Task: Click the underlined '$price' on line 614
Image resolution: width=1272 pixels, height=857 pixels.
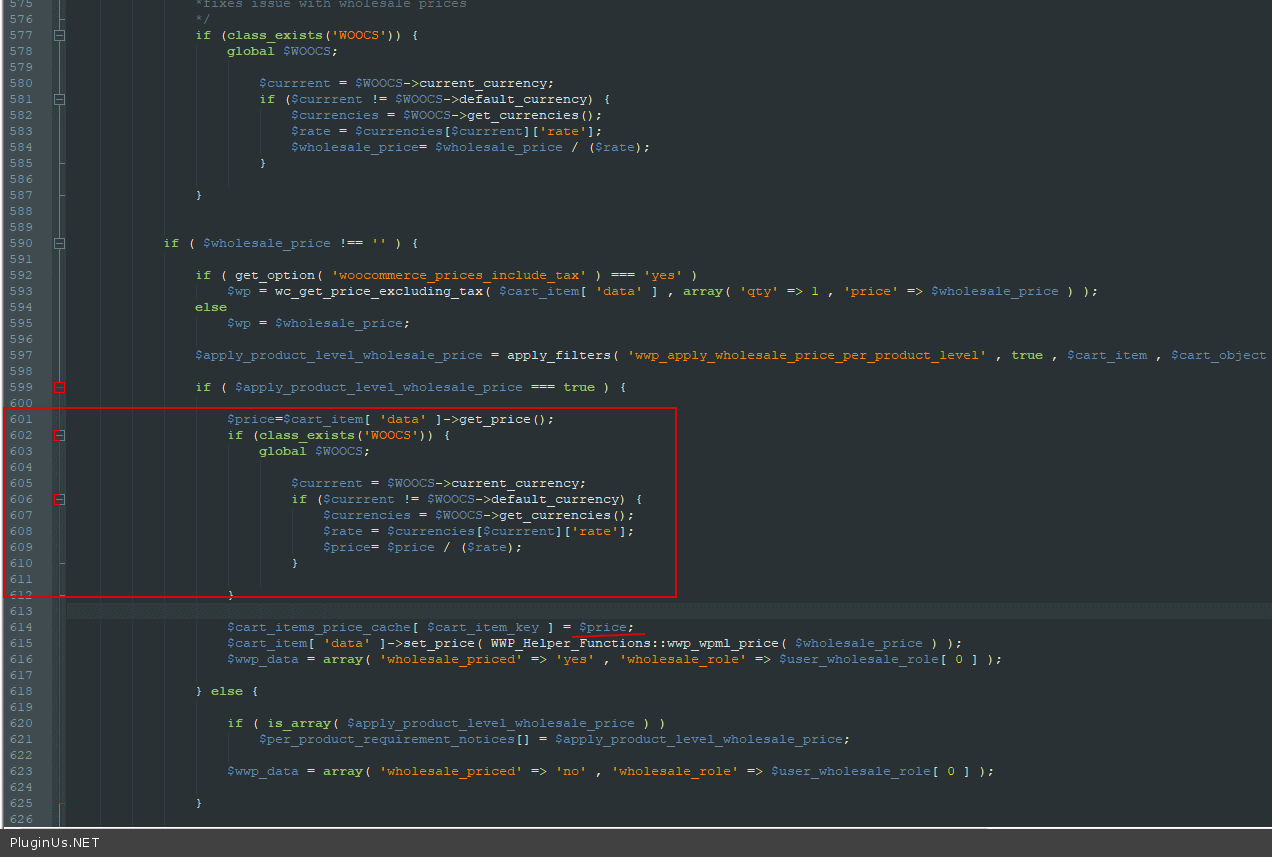Action: [x=603, y=627]
